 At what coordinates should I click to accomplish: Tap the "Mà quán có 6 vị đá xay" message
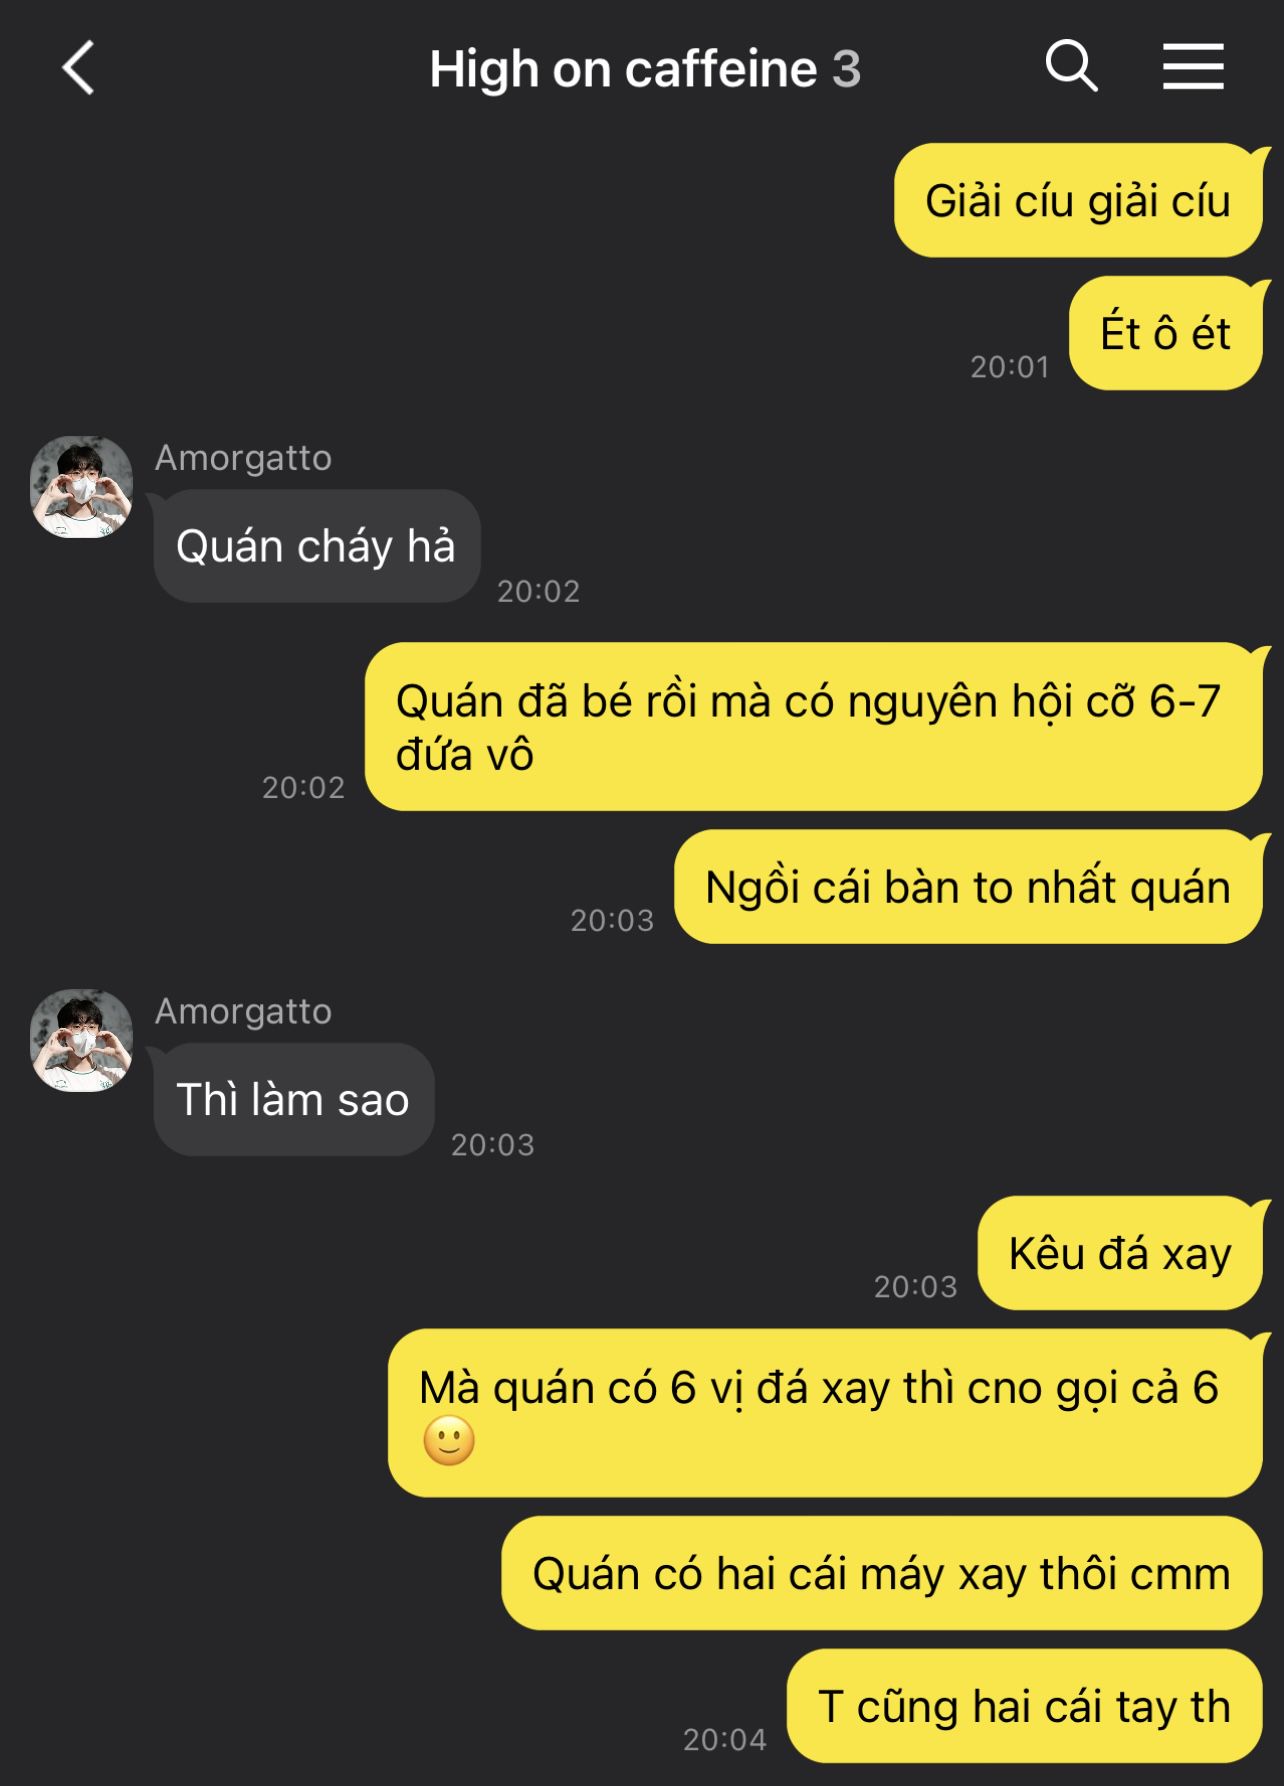(x=826, y=1413)
